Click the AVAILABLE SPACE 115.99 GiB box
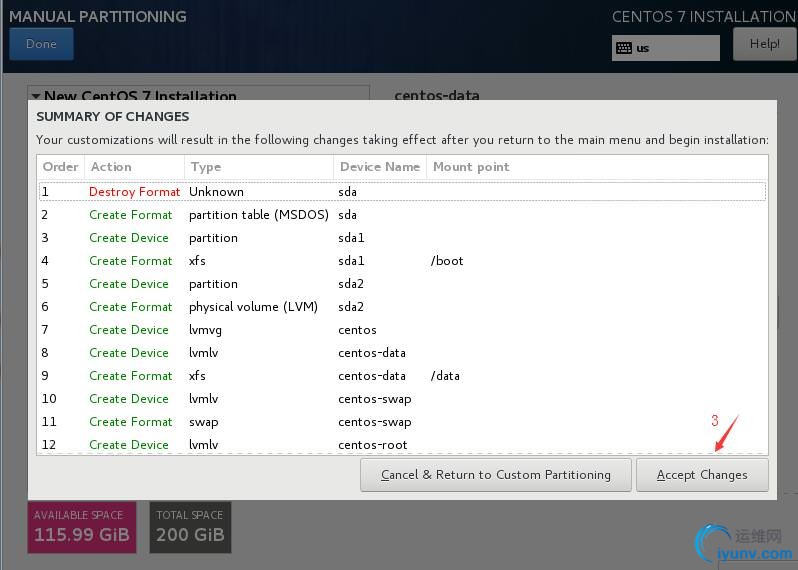 [82, 527]
